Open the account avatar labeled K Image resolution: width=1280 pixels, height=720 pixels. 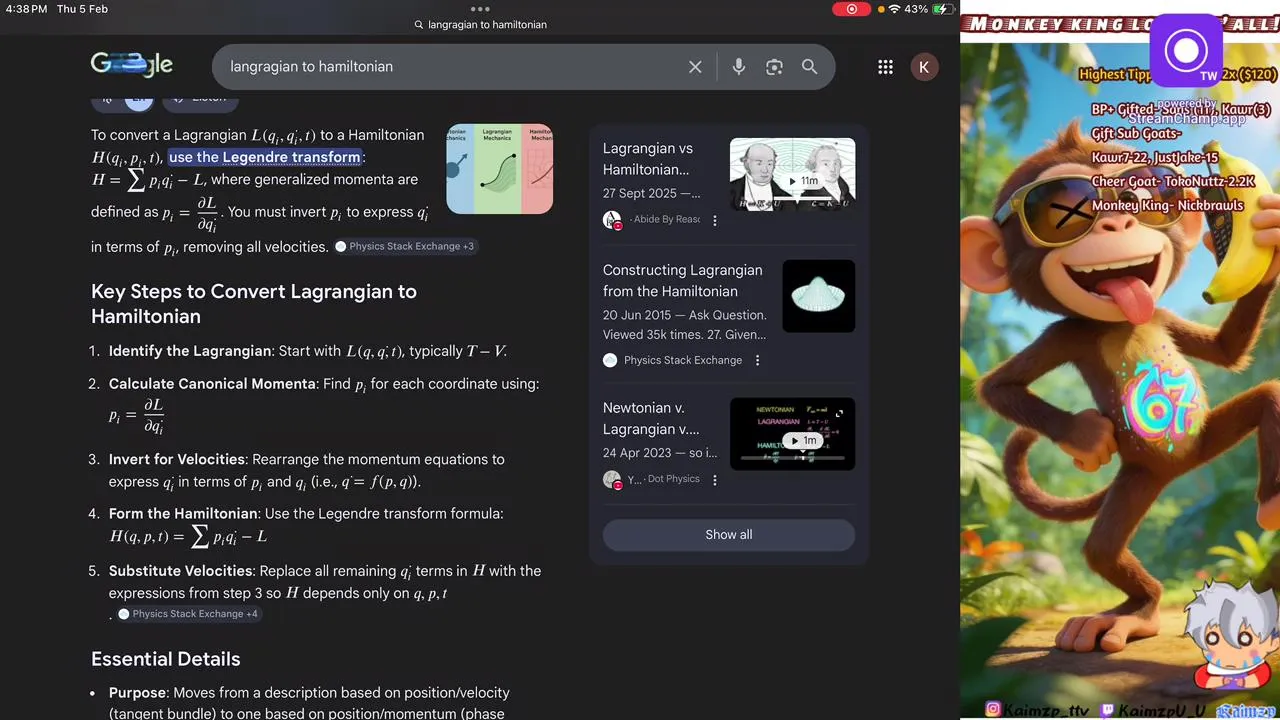(924, 67)
